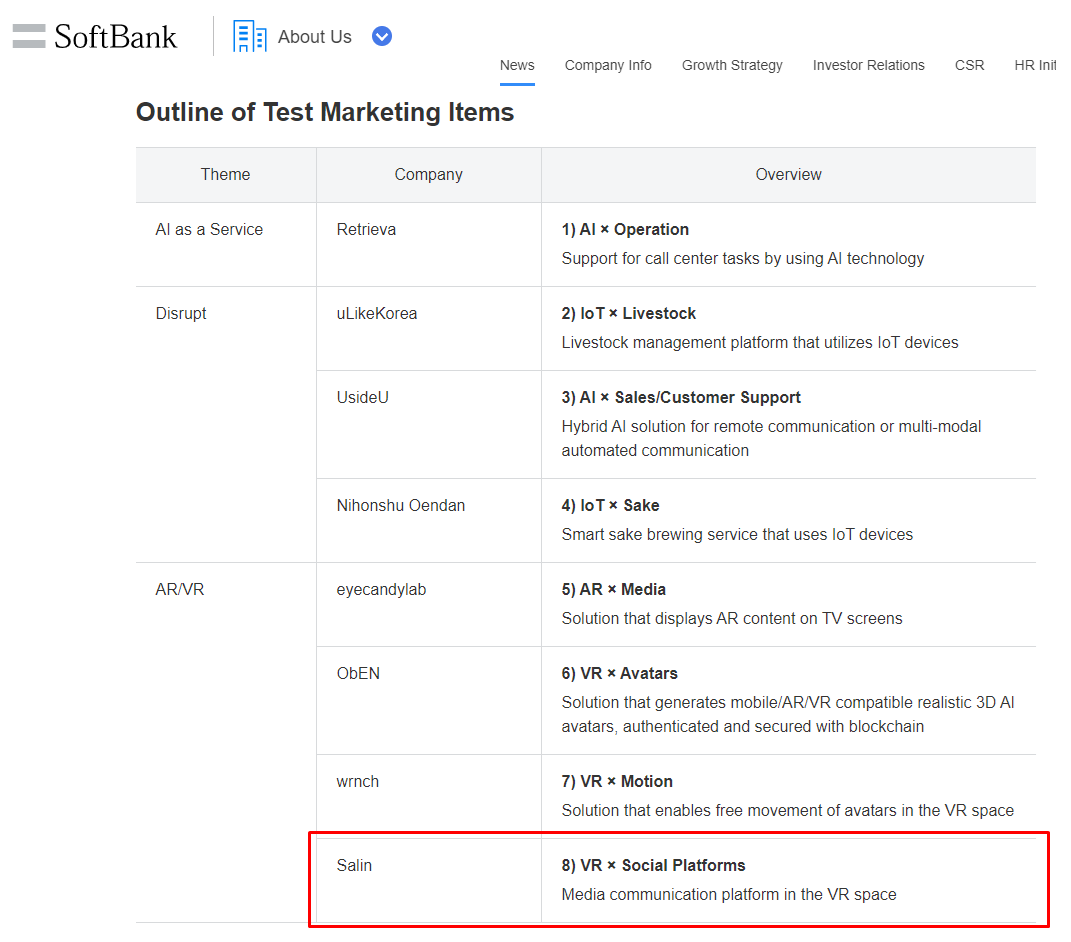Click the realistic 3D AI avatars description

(788, 715)
